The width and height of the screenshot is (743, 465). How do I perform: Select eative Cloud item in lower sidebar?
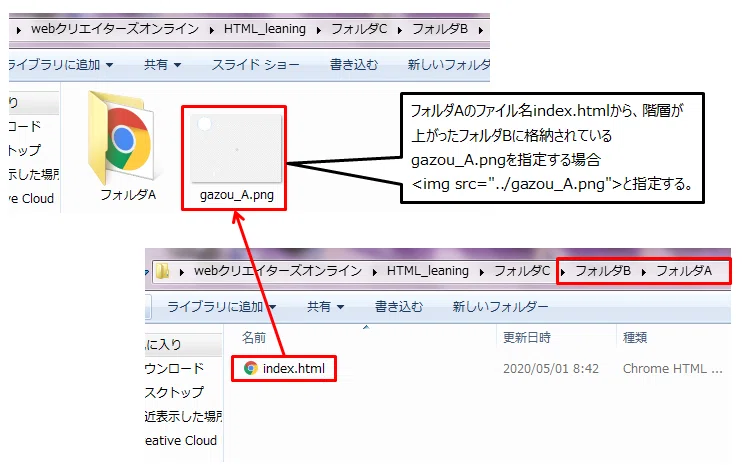tap(181, 440)
